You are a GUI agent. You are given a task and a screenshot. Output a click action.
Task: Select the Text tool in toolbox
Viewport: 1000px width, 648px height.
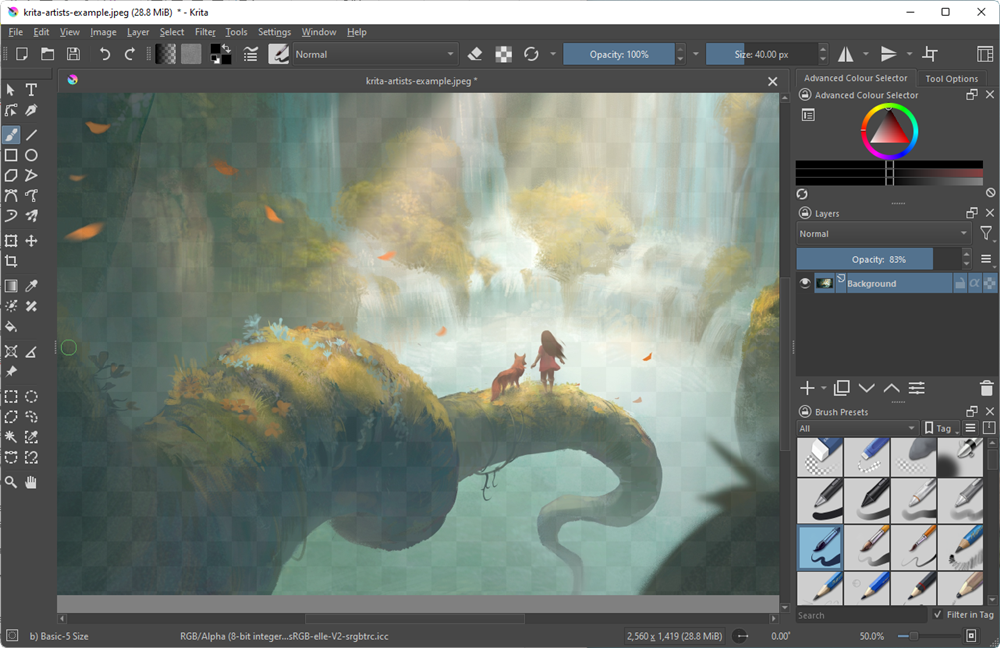31,90
